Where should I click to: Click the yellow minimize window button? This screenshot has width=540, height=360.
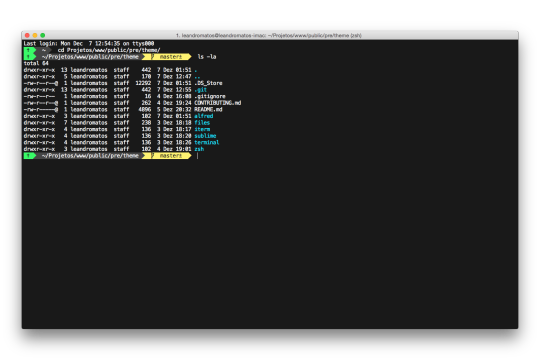35,35
